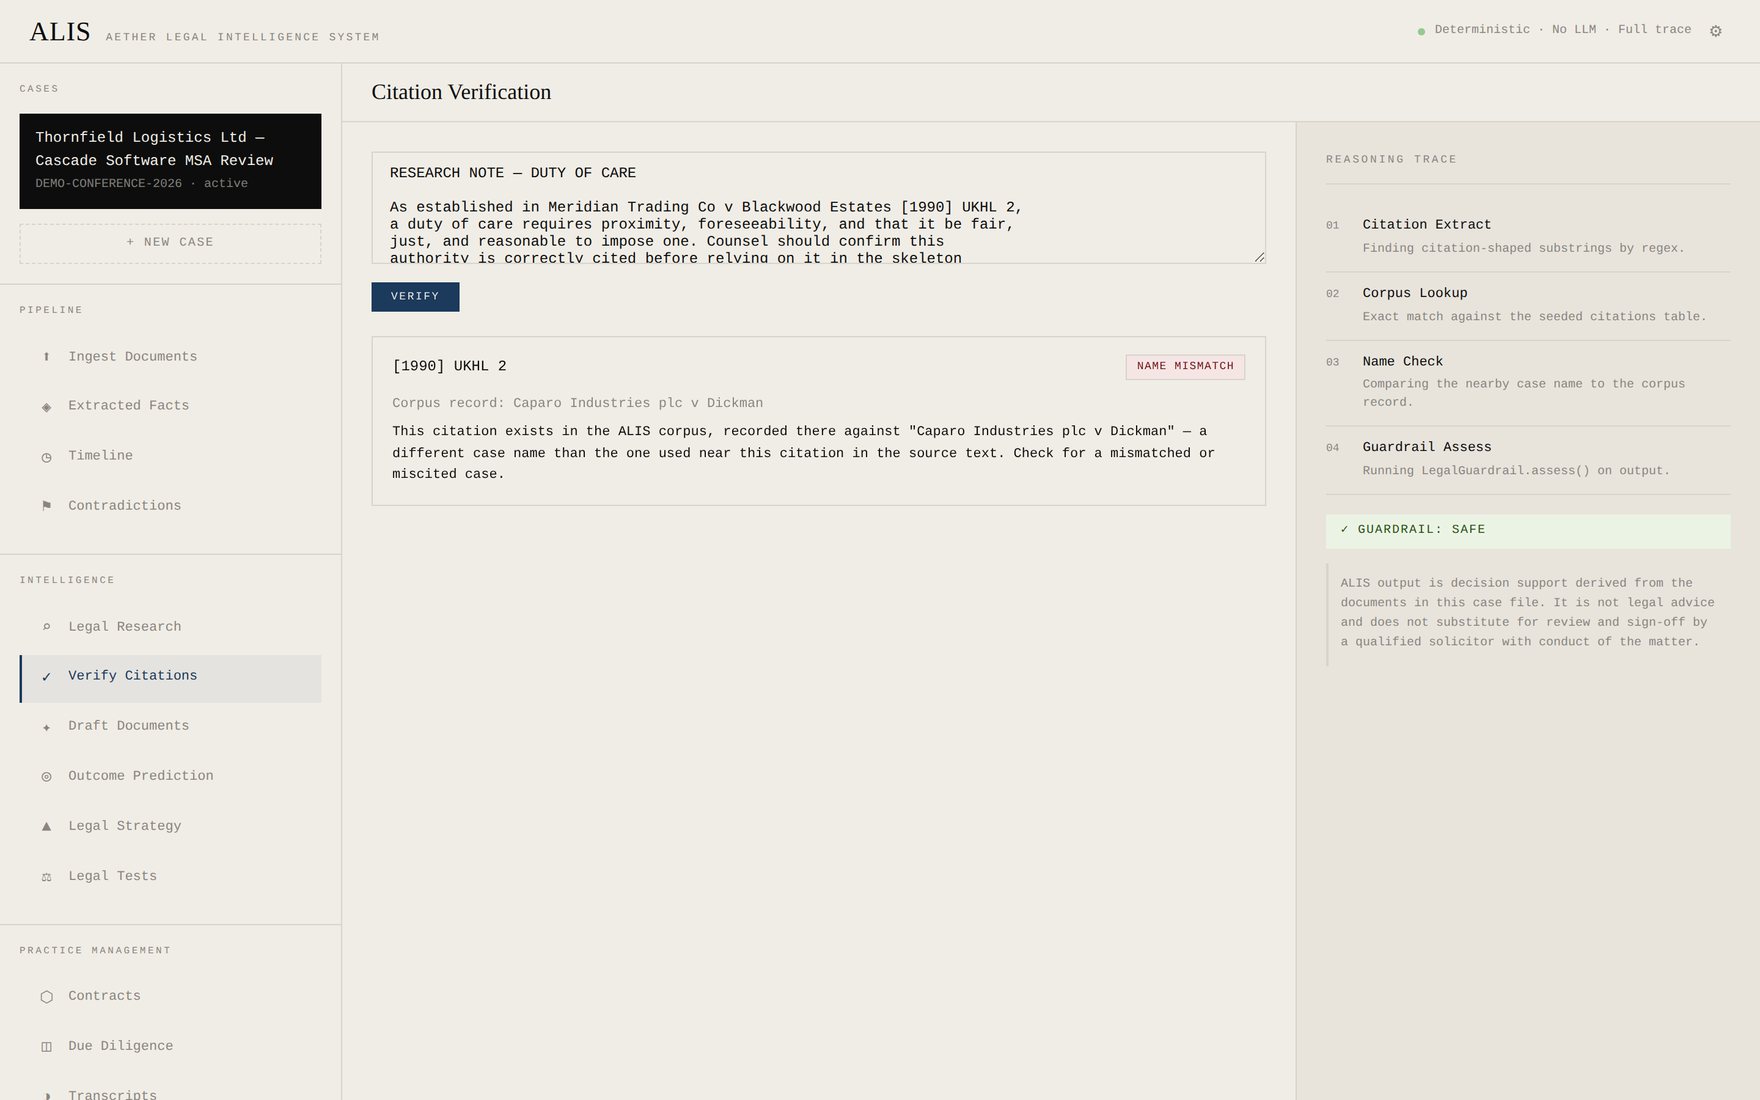Click the Due Diligence panel icon
The width and height of the screenshot is (1760, 1100).
coord(46,1047)
